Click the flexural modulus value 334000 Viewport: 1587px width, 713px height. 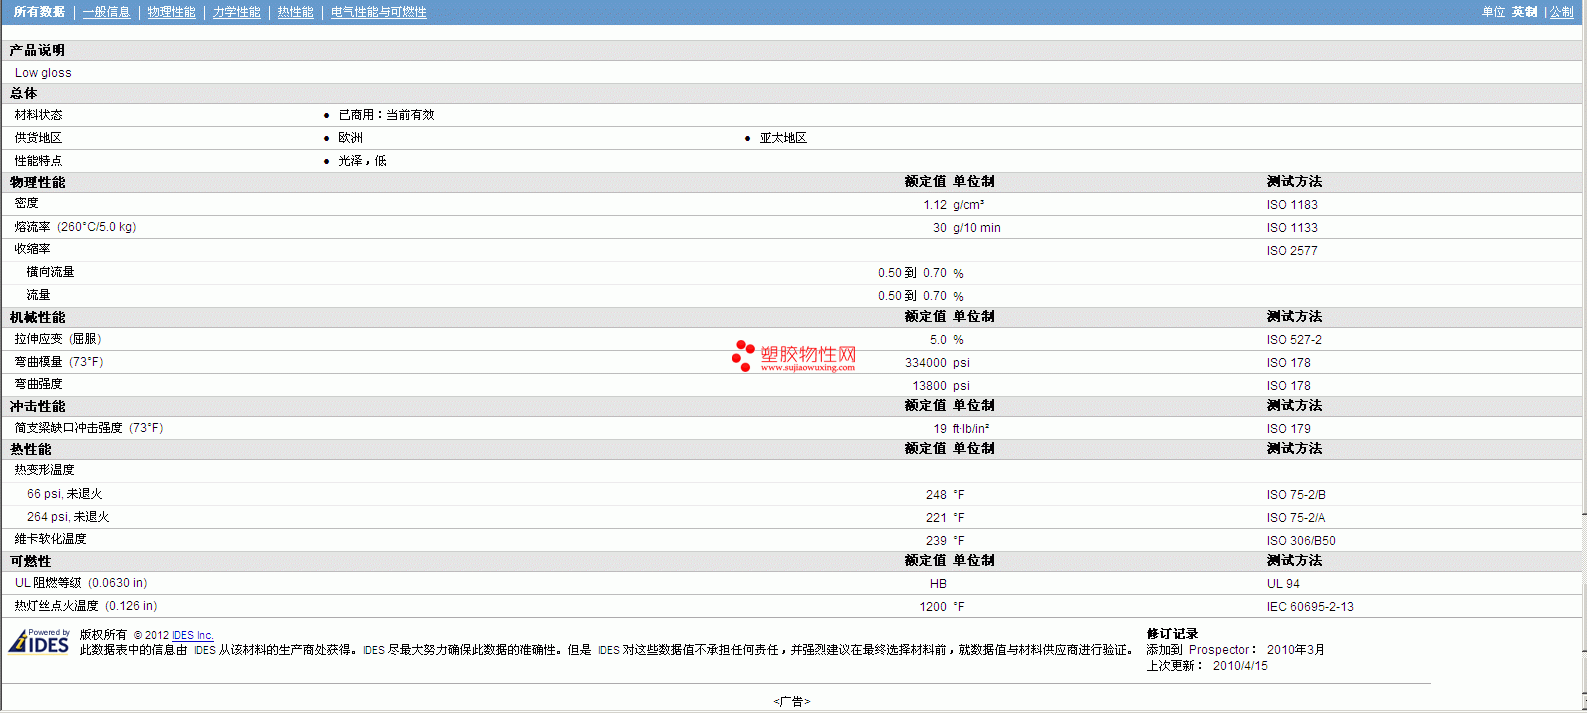[x=926, y=363]
